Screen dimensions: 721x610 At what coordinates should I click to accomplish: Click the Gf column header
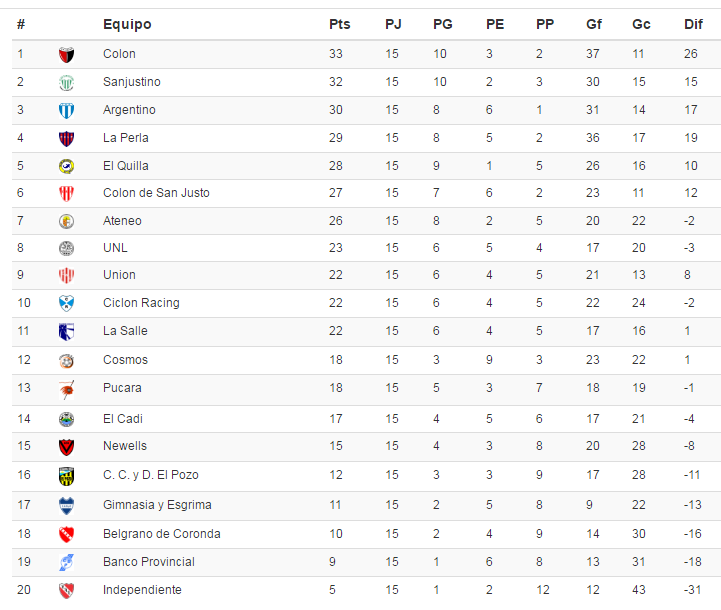pos(594,24)
